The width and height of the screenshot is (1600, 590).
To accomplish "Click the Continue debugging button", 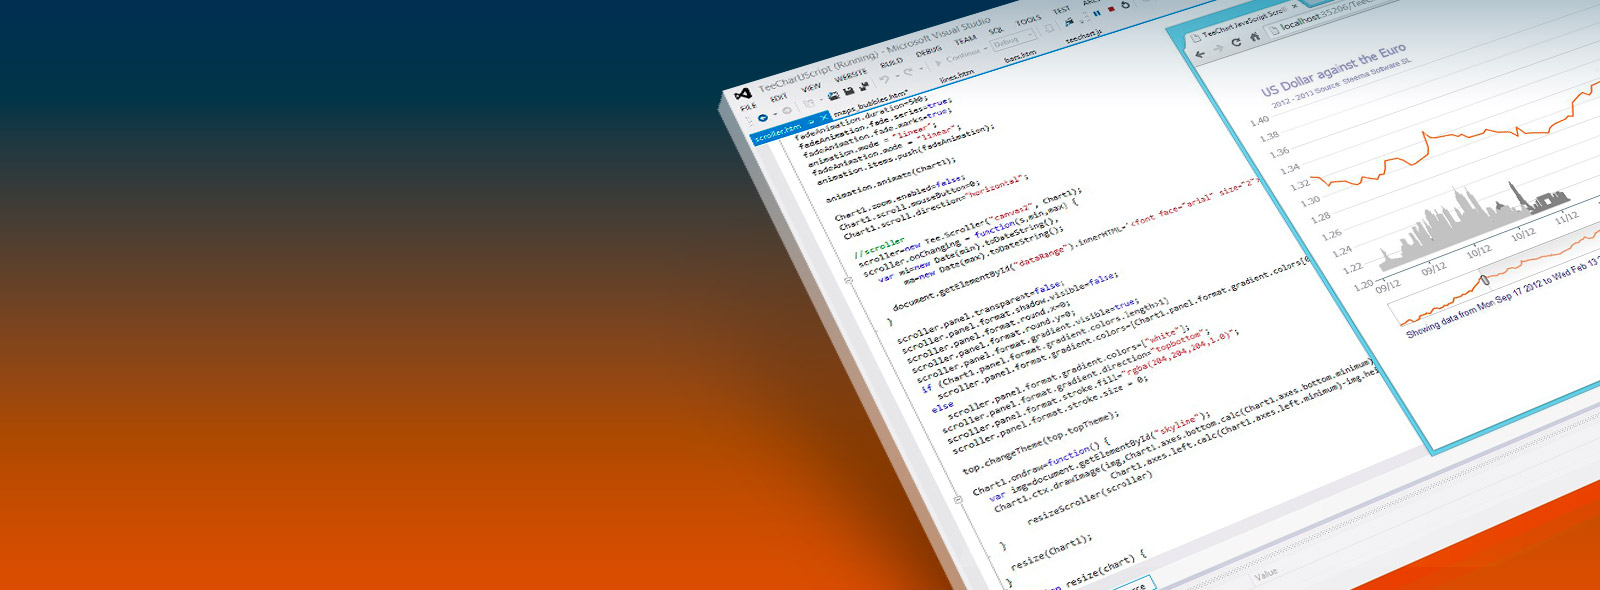I will (959, 58).
